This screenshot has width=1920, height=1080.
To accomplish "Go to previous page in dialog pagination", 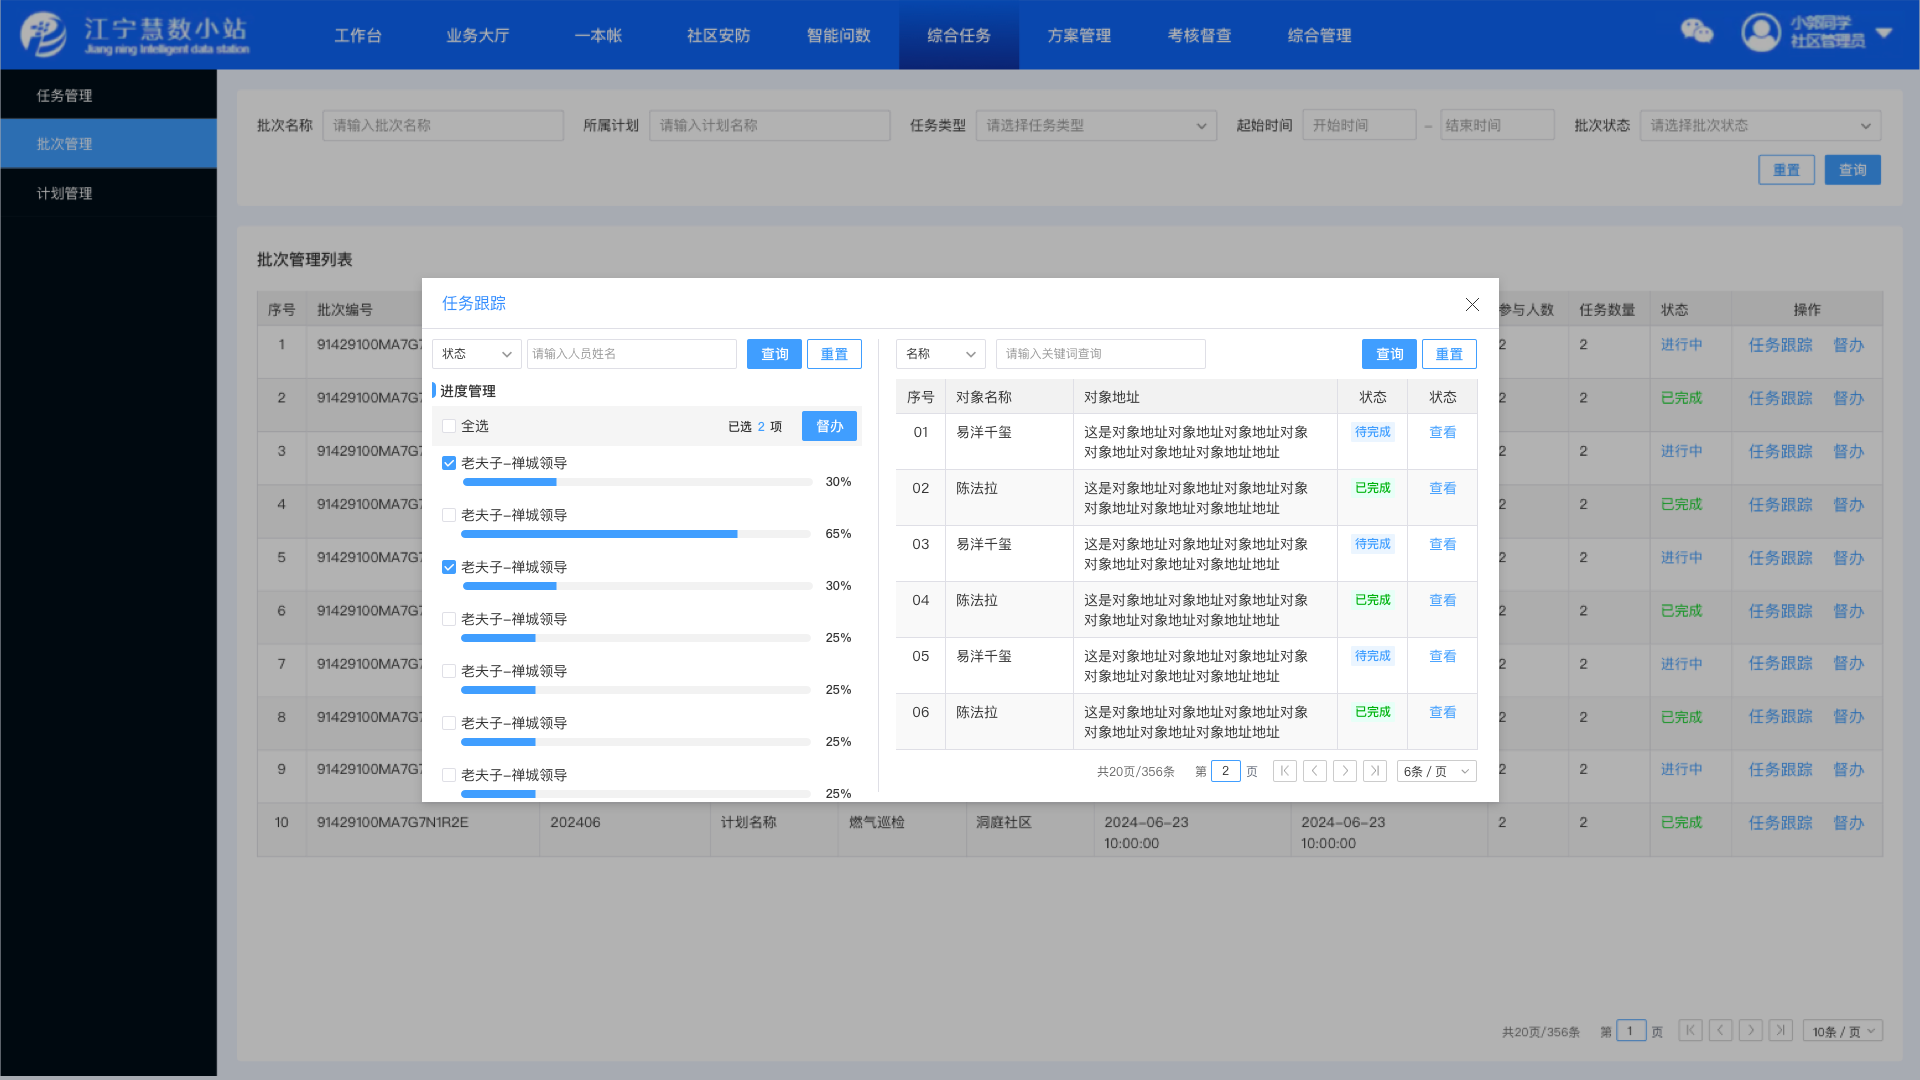I will point(1315,771).
